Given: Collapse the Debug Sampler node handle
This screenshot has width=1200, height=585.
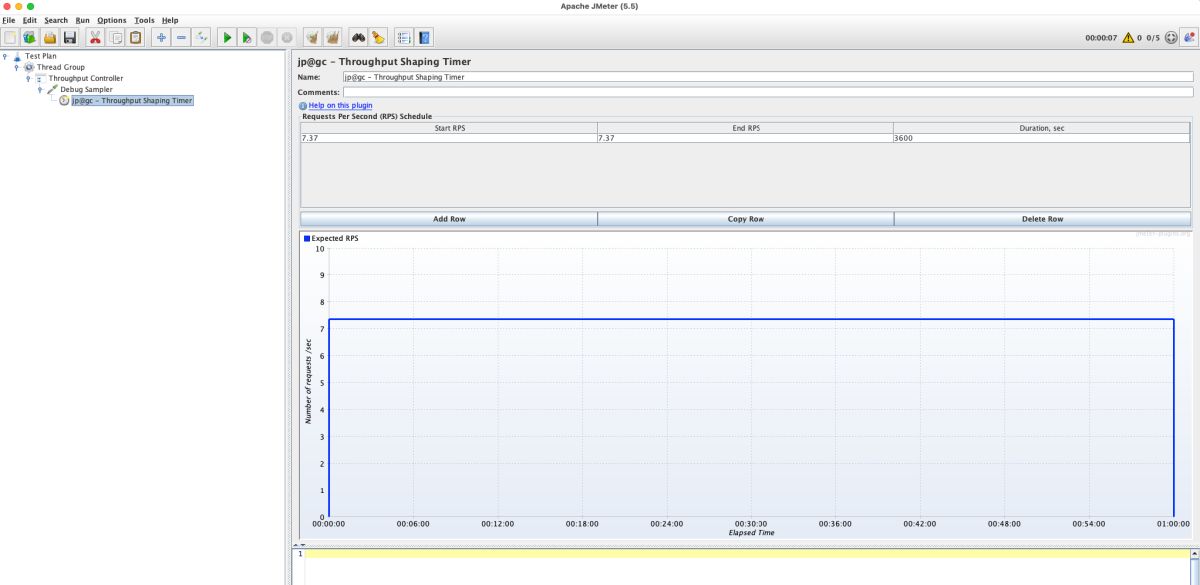Looking at the screenshot, I should pyautogui.click(x=40, y=89).
